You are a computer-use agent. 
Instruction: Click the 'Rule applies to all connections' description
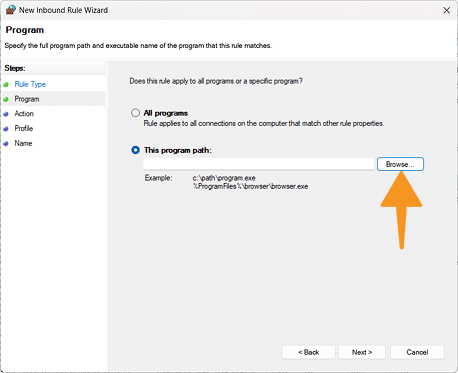click(x=264, y=123)
